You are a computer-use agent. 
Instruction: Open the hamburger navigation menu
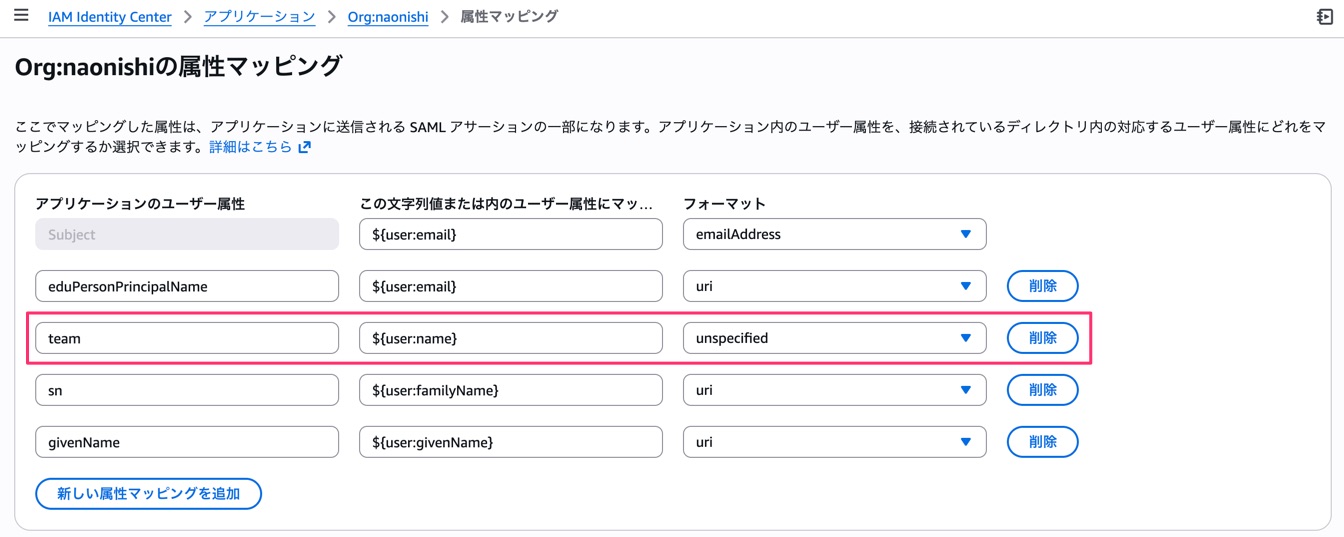coord(21,16)
